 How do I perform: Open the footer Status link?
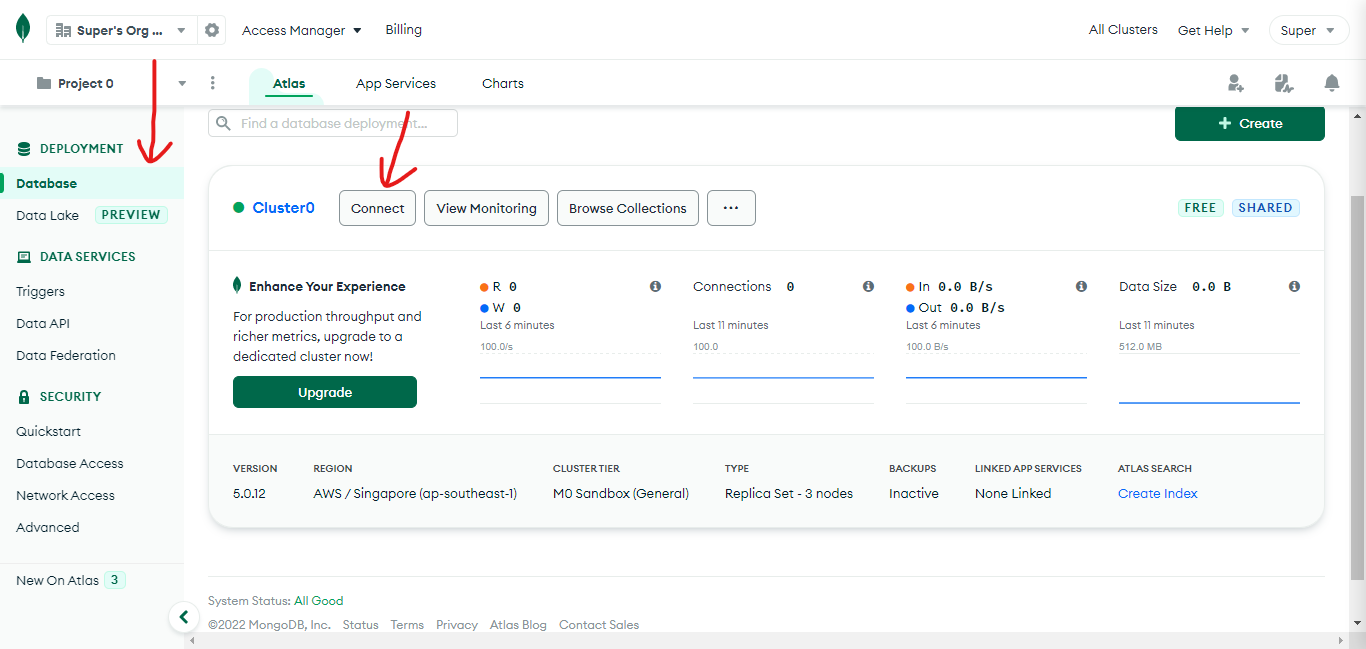[x=361, y=624]
